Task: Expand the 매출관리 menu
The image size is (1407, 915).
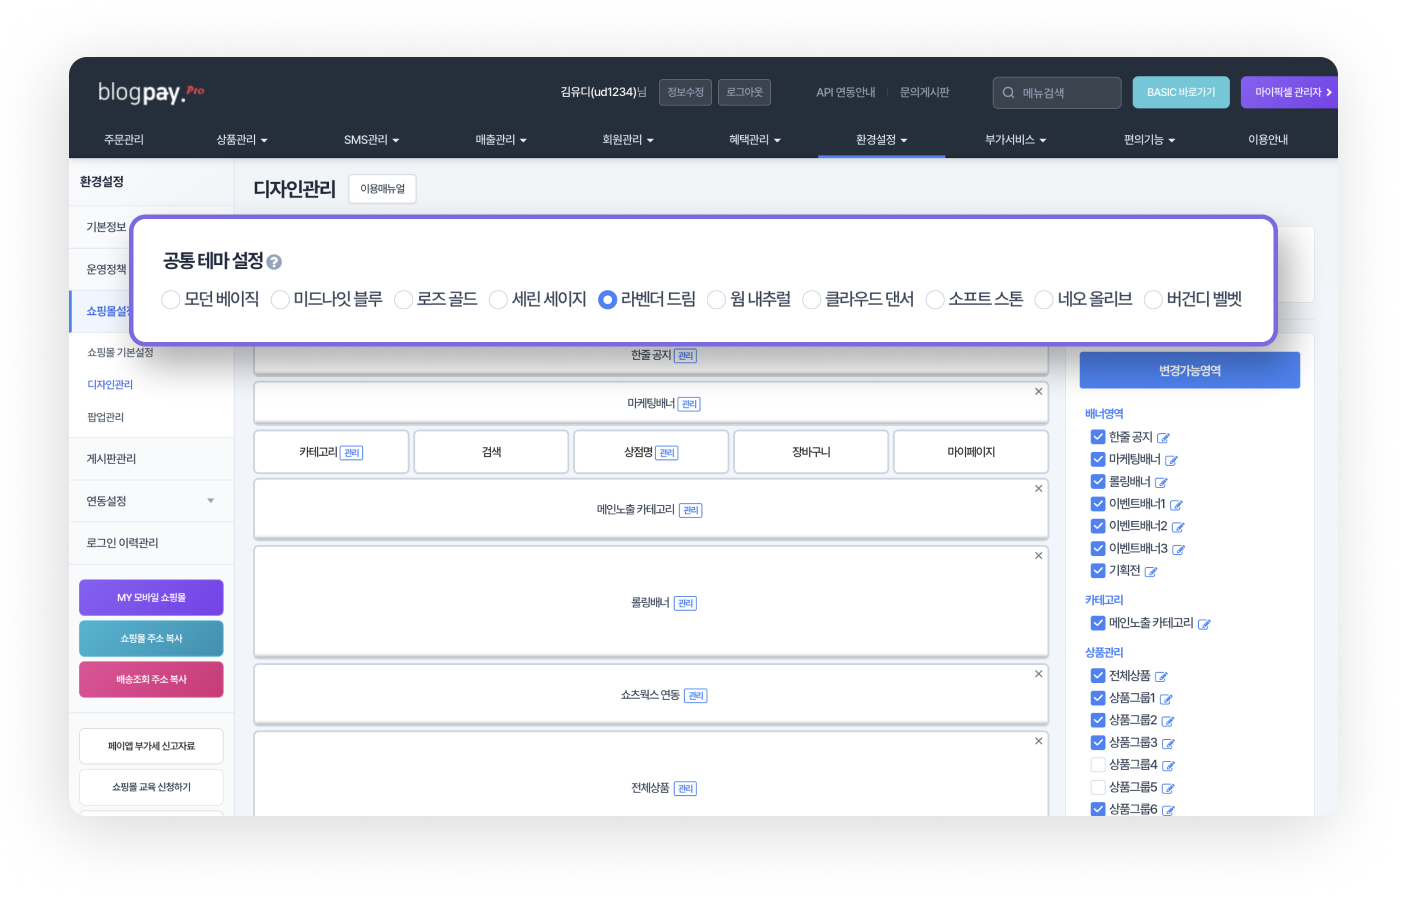Action: pos(501,140)
